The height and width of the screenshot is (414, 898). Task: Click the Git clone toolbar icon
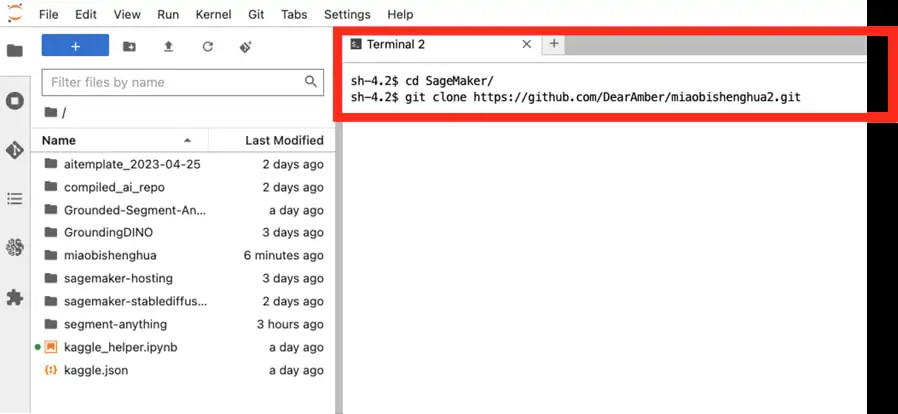246,47
